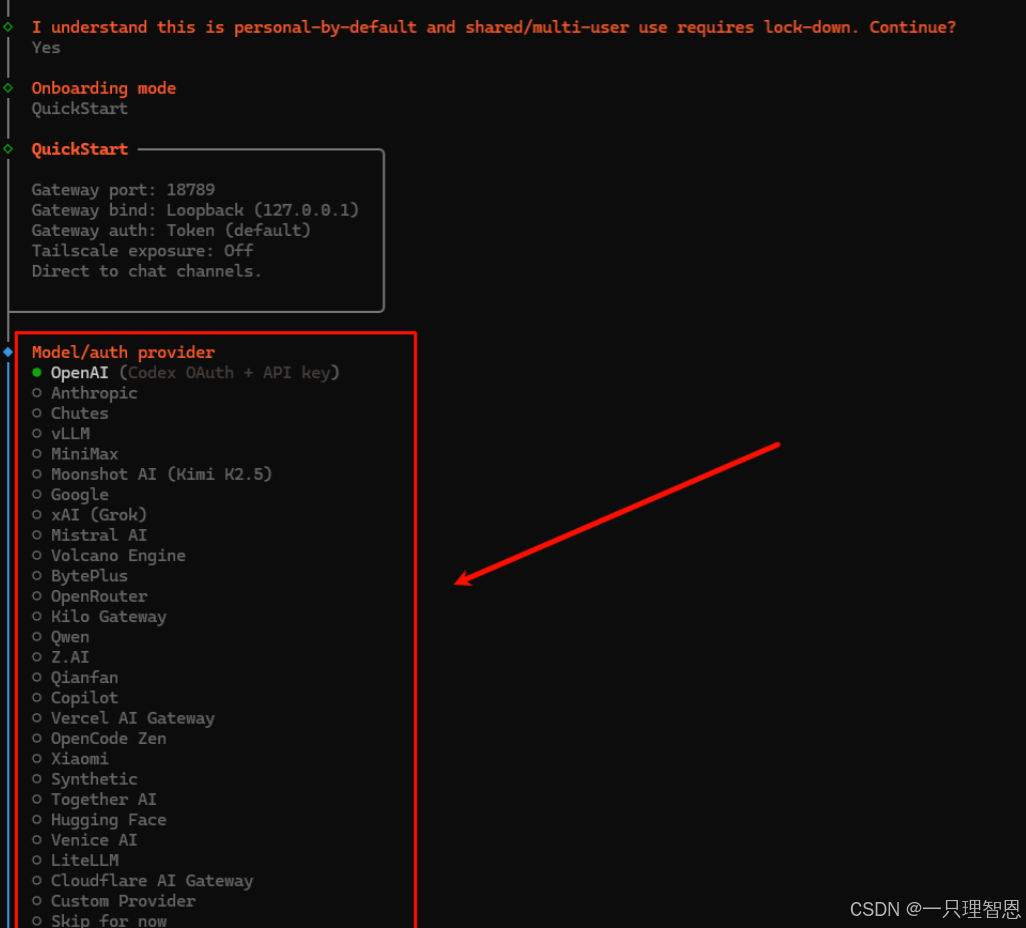Select Kilo Gateway option

point(99,616)
